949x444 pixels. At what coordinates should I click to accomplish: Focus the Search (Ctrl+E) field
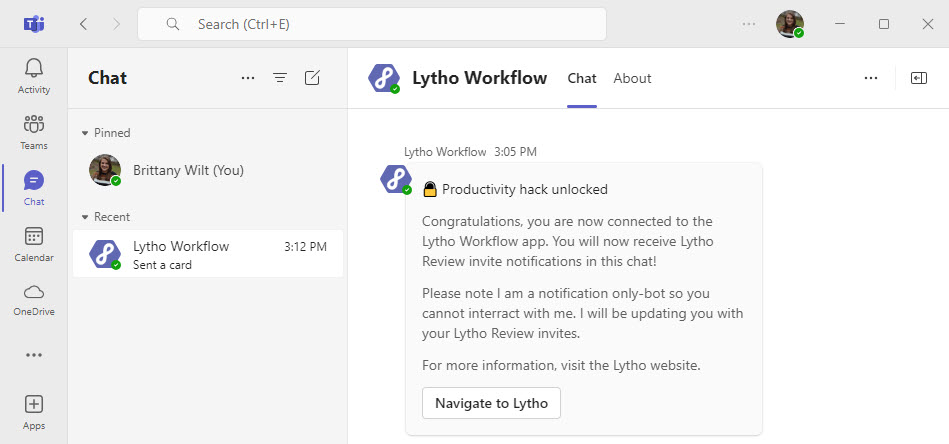tap(372, 24)
